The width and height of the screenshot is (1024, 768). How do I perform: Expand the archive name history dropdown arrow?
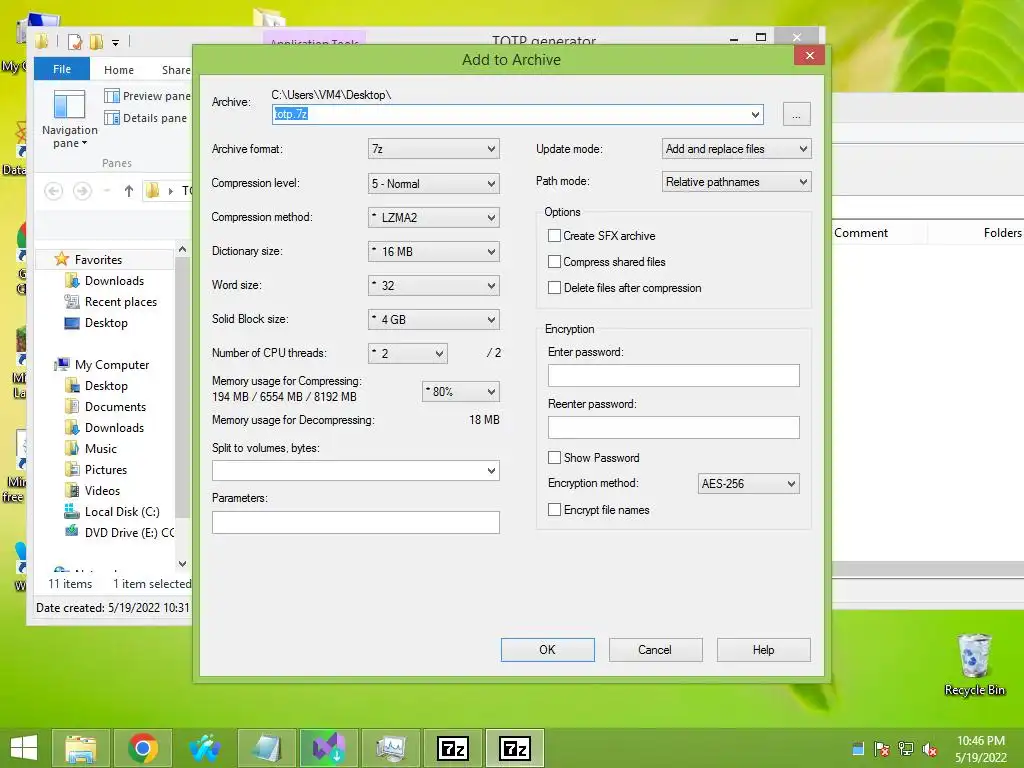point(755,114)
